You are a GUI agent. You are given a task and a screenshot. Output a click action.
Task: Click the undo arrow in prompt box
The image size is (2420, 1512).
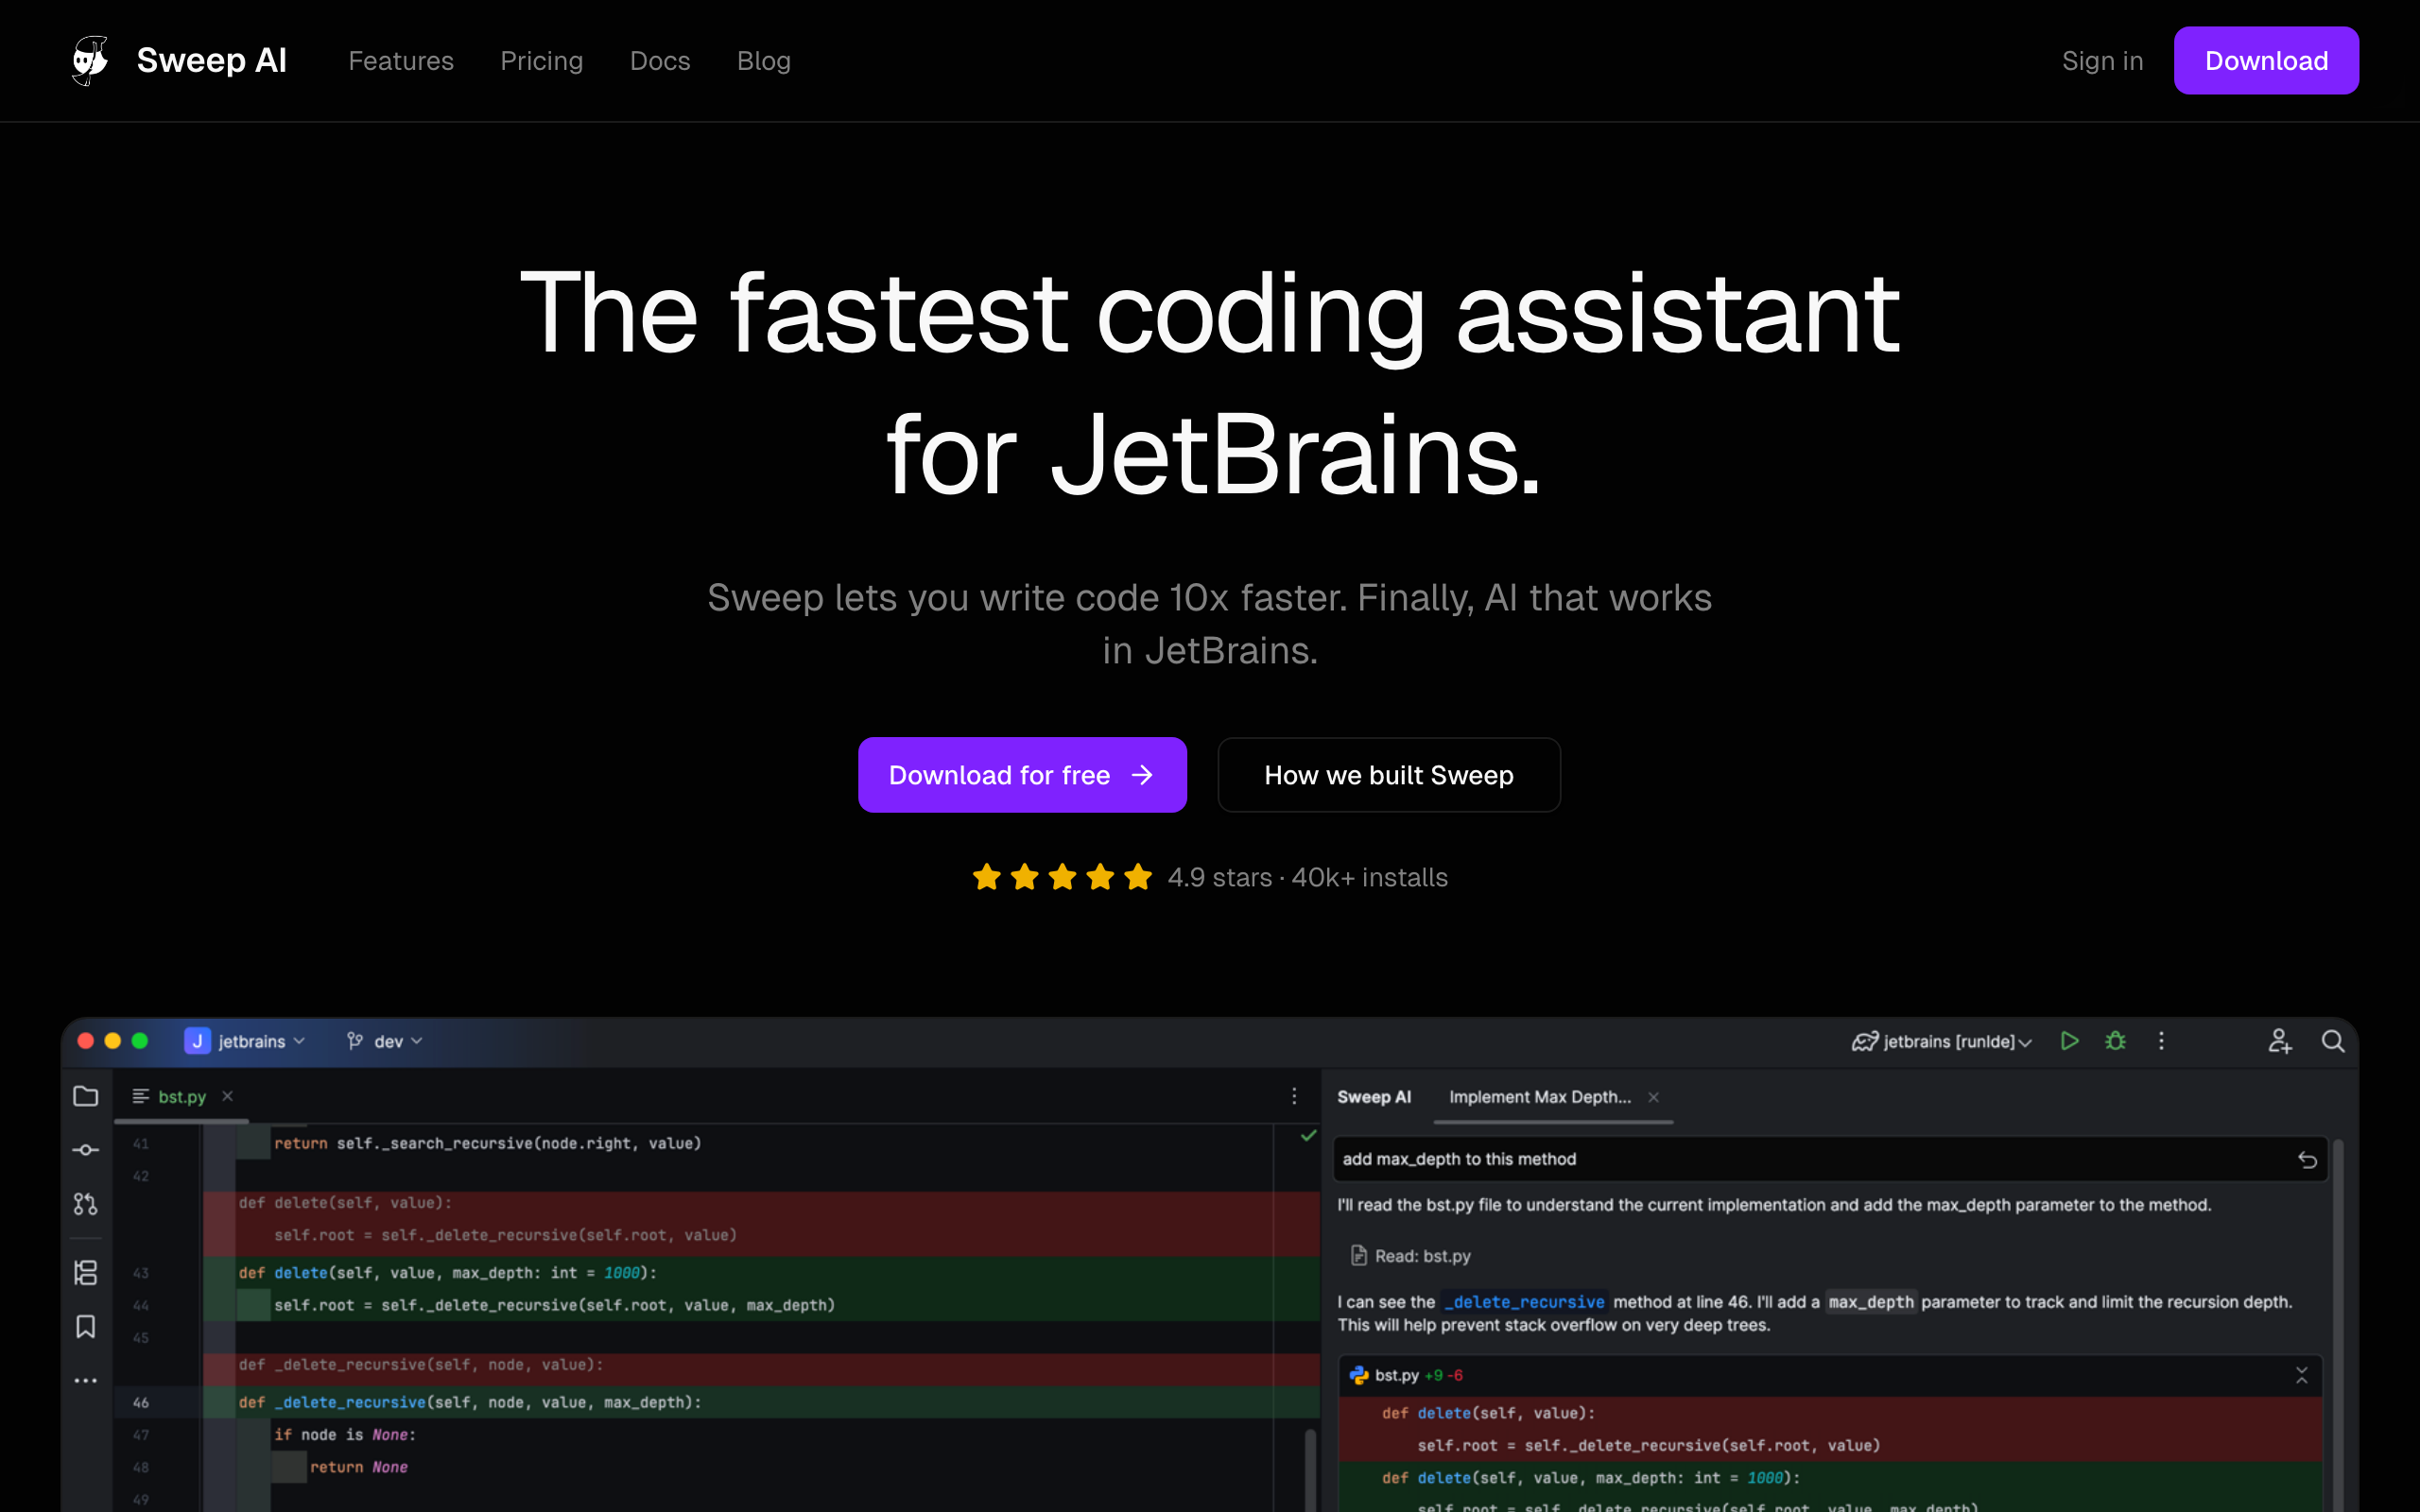click(x=2307, y=1160)
